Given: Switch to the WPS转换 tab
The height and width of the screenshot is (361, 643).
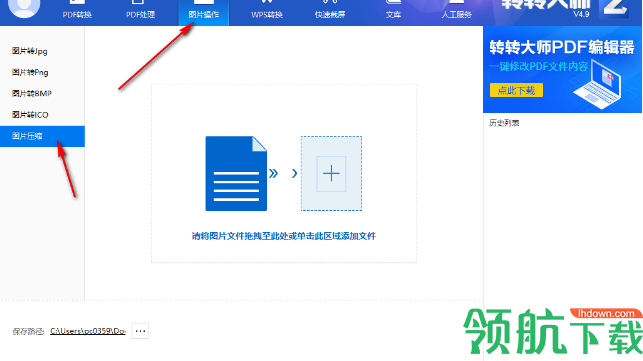Looking at the screenshot, I should pos(267,13).
